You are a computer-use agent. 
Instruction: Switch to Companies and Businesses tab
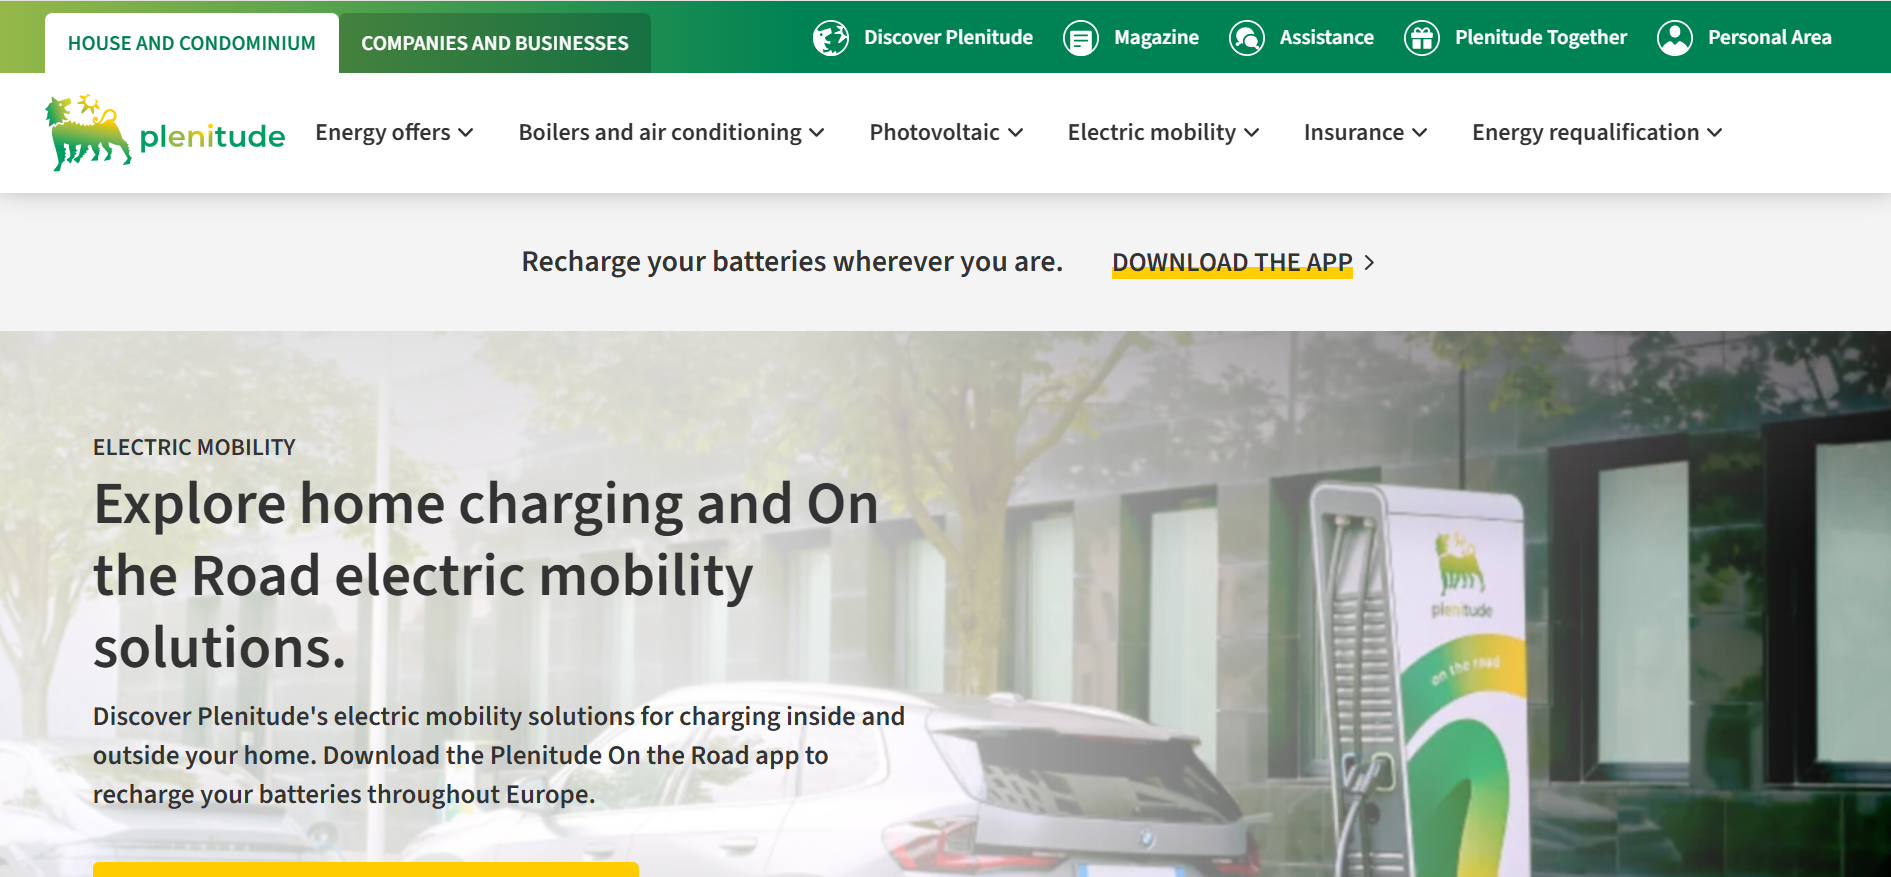coord(495,43)
